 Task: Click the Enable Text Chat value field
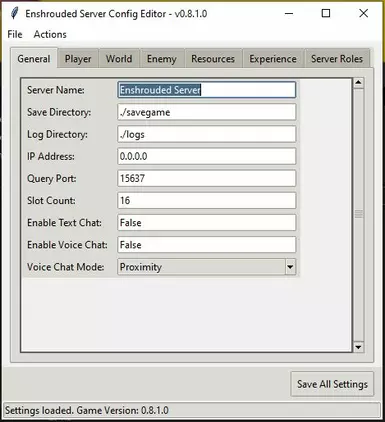click(x=207, y=223)
